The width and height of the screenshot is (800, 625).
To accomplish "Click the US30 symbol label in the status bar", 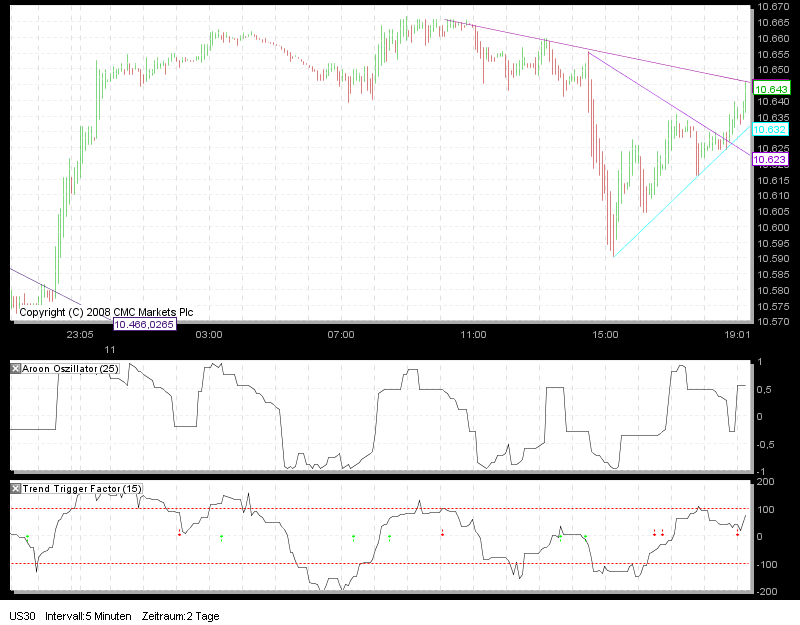I will 22,617.
